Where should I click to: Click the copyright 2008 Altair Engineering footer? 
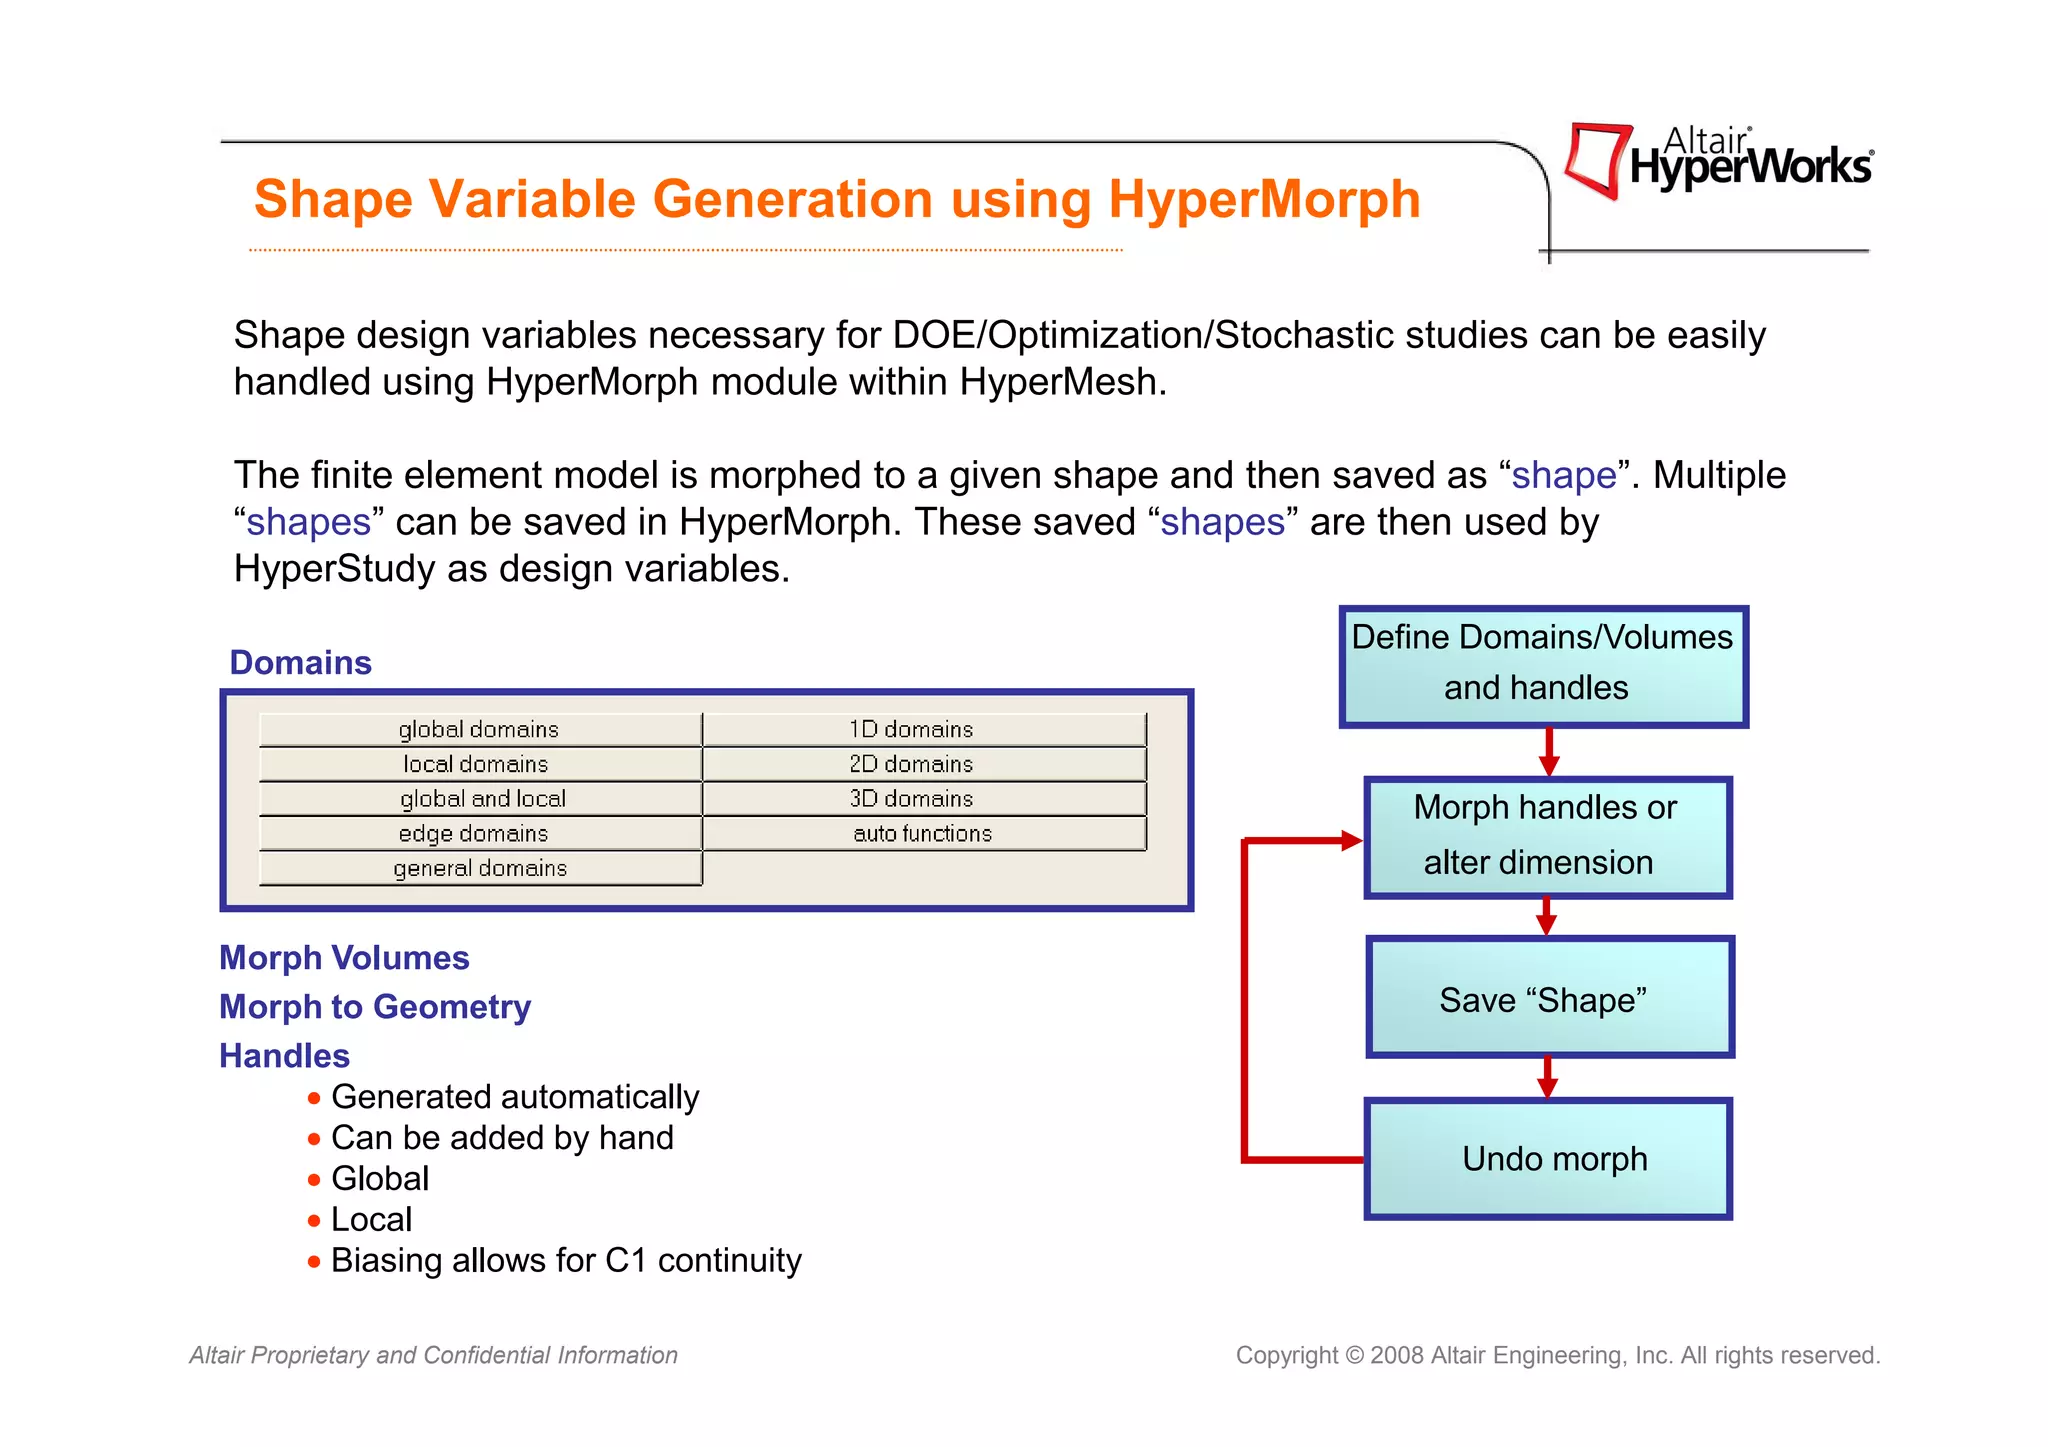click(x=1558, y=1356)
